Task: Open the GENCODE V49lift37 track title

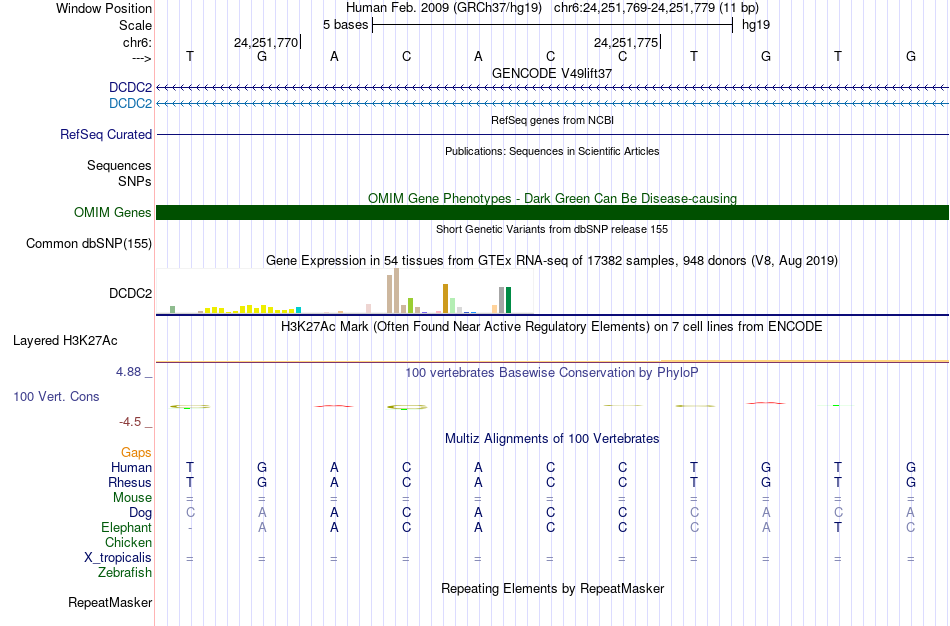Action: 552,73
